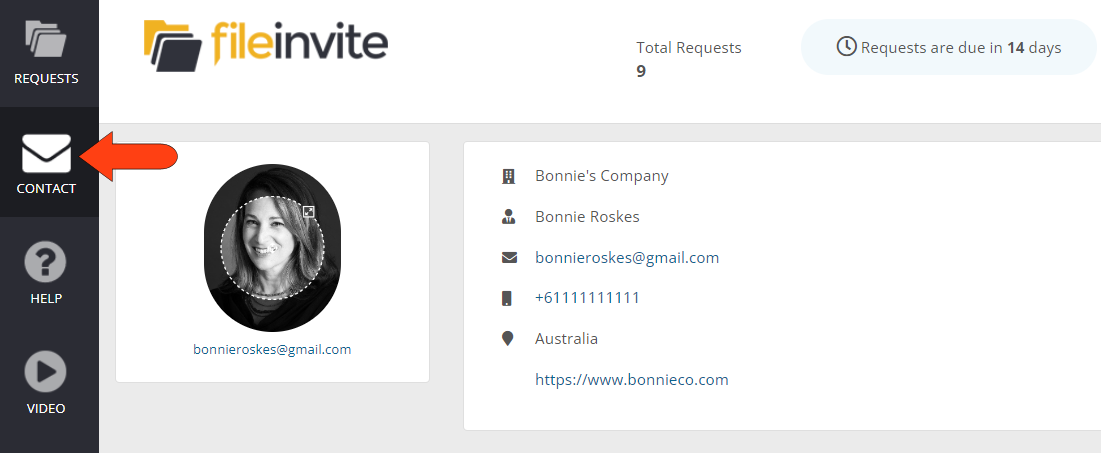Open the Help question mark icon
Screen dimensions: 1101x453
(46, 263)
